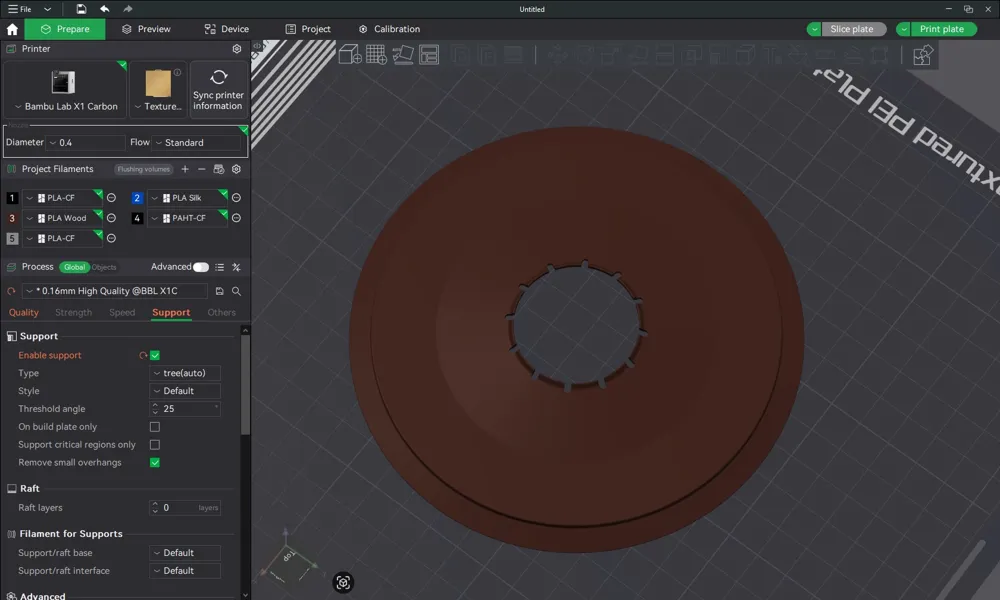Click the Flushing volumes button
The width and height of the screenshot is (1000, 600).
click(143, 169)
